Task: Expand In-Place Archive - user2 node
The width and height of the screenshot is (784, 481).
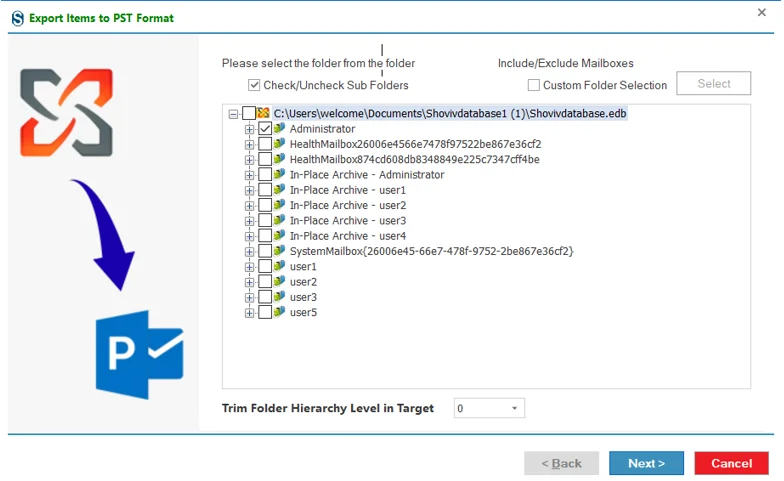Action: click(x=249, y=206)
